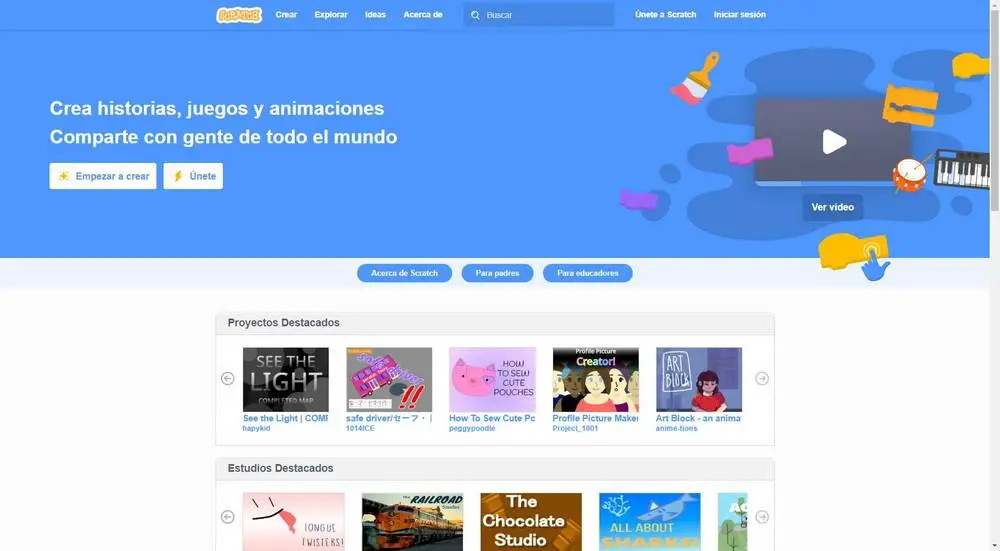Click the Únete button in the banner
Image resolution: width=1000 pixels, height=551 pixels.
coord(193,176)
